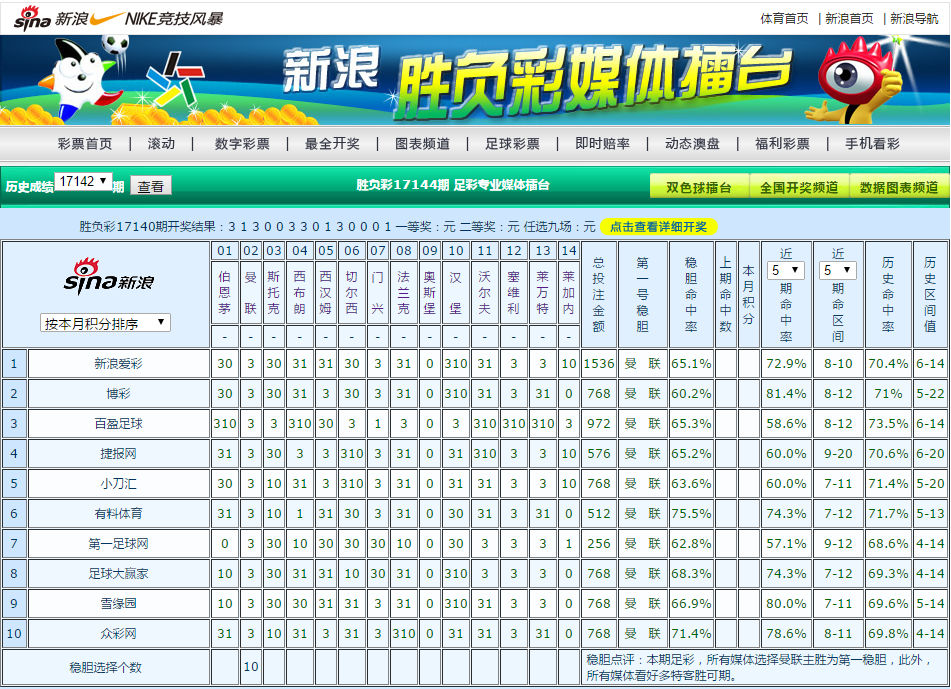Click 点击查看详细开奖 button
951x689 pixels.
pos(659,227)
